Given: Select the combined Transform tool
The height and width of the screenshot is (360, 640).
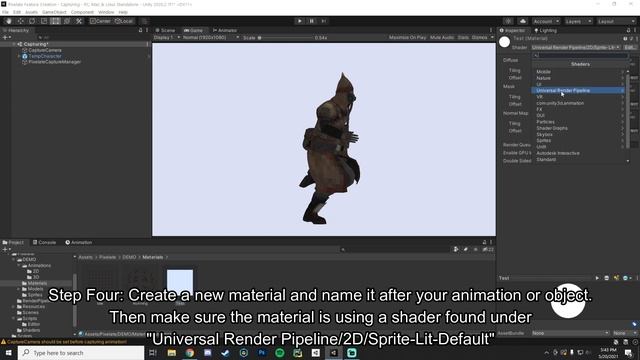Looking at the screenshot, I should tap(67, 21).
